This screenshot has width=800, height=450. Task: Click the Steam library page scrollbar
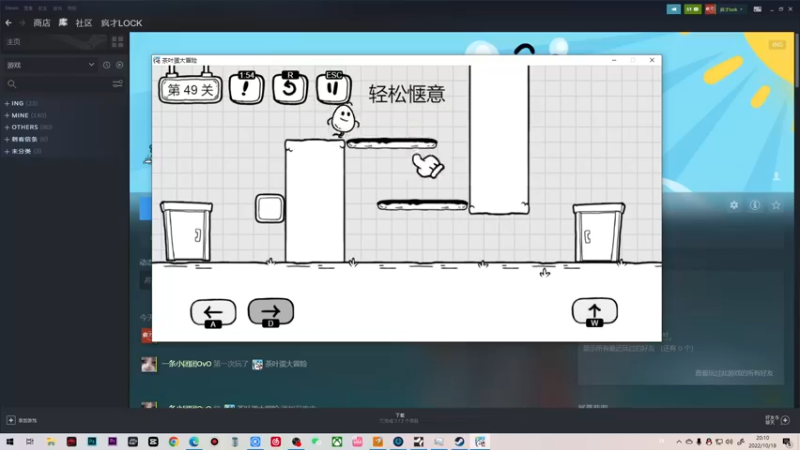click(x=797, y=60)
